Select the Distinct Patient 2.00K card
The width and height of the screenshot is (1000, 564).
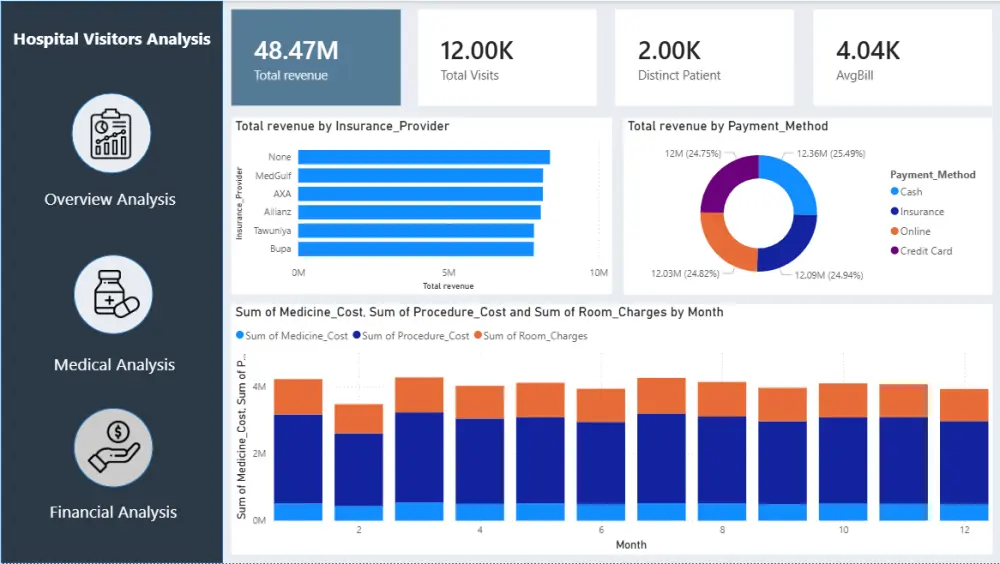coord(704,57)
